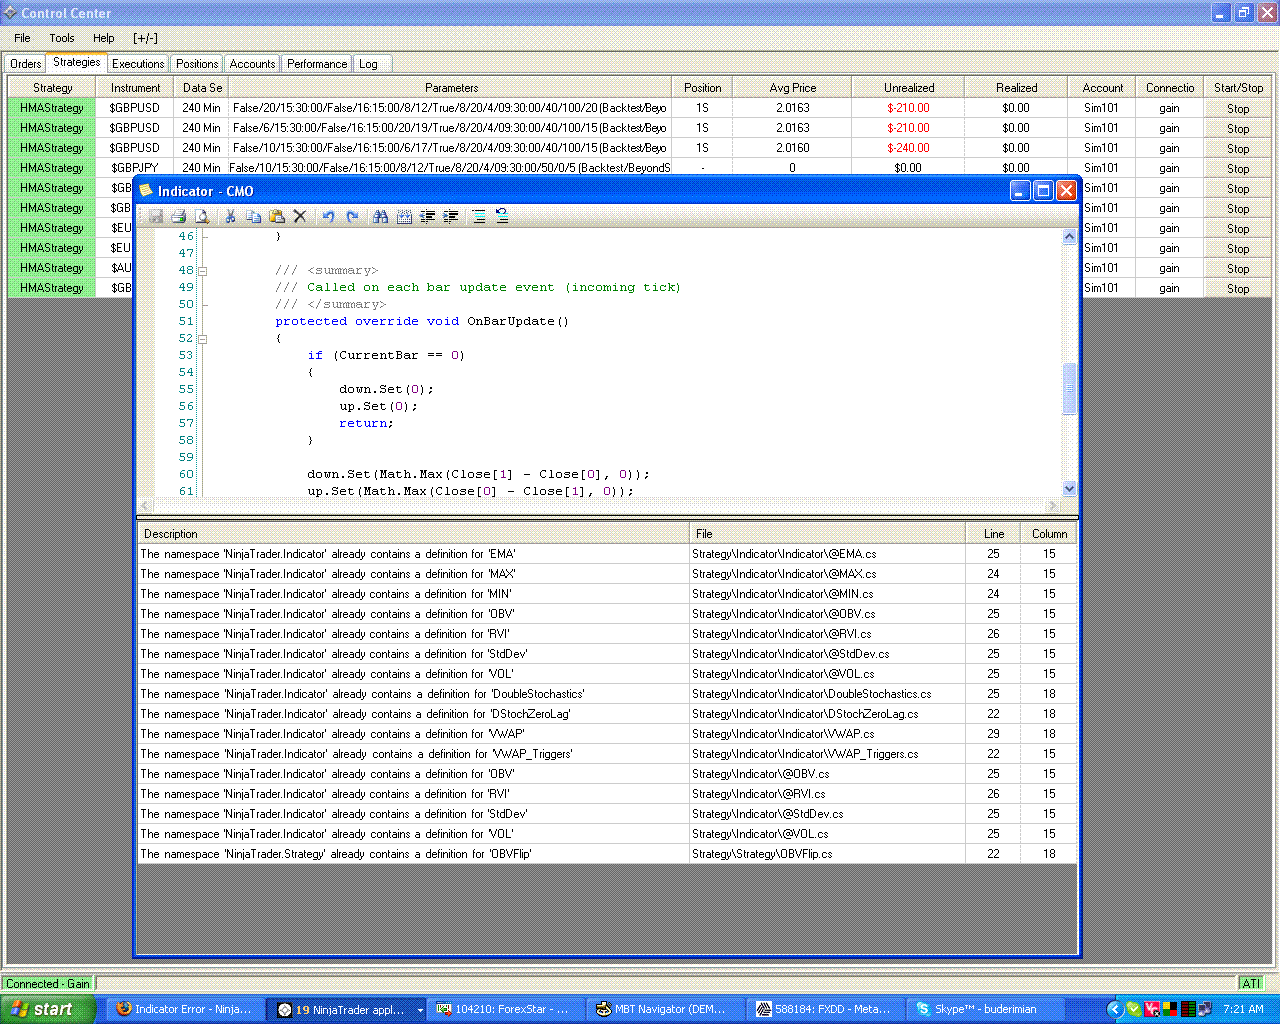The width and height of the screenshot is (1280, 1024).
Task: Open the Tools menu
Action: (x=62, y=38)
